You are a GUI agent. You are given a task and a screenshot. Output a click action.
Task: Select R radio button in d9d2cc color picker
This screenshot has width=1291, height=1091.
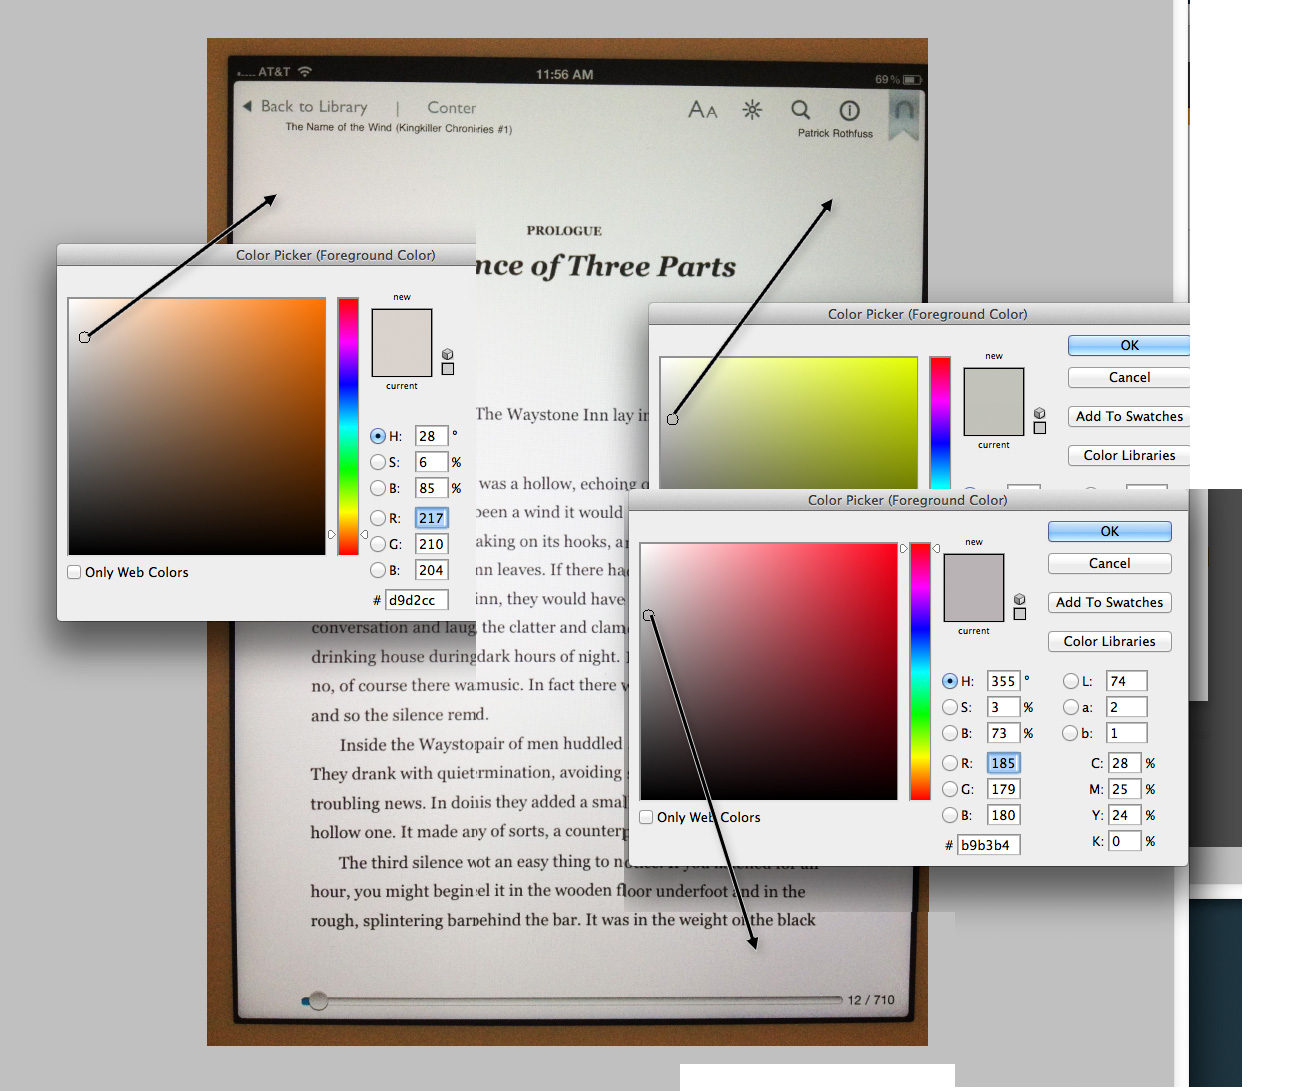click(x=378, y=518)
